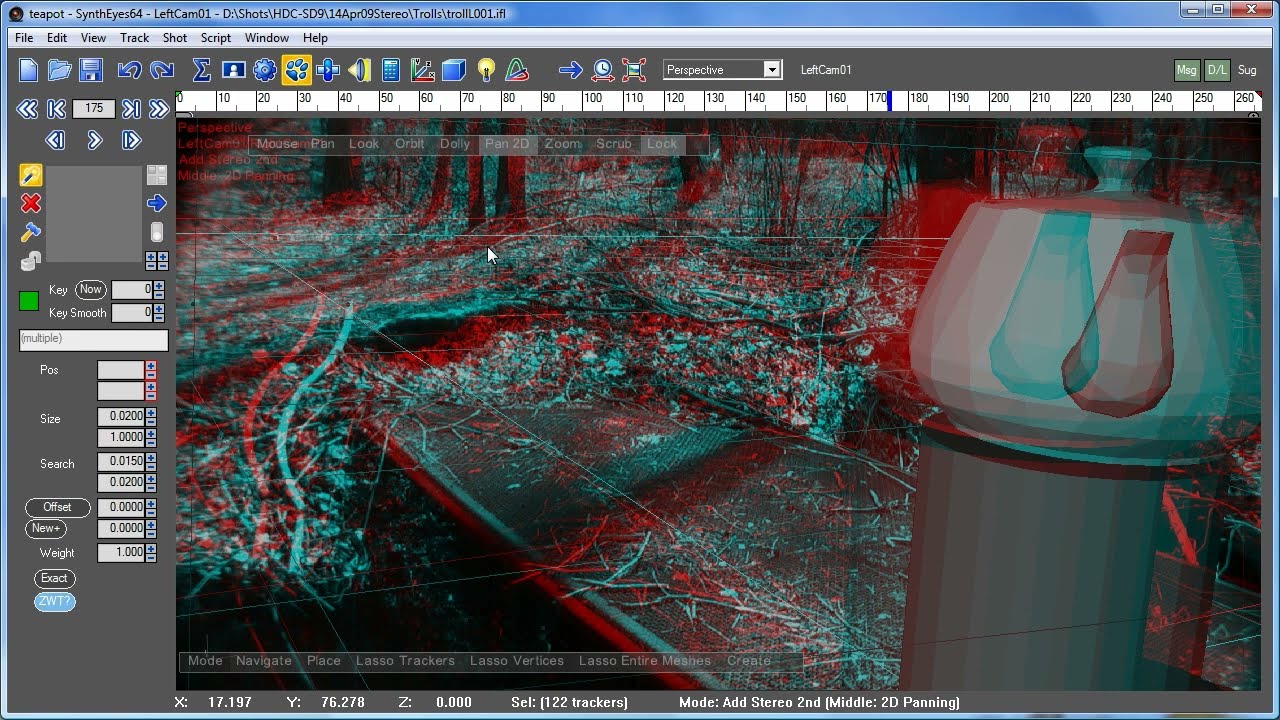Open the Script menu

216,38
